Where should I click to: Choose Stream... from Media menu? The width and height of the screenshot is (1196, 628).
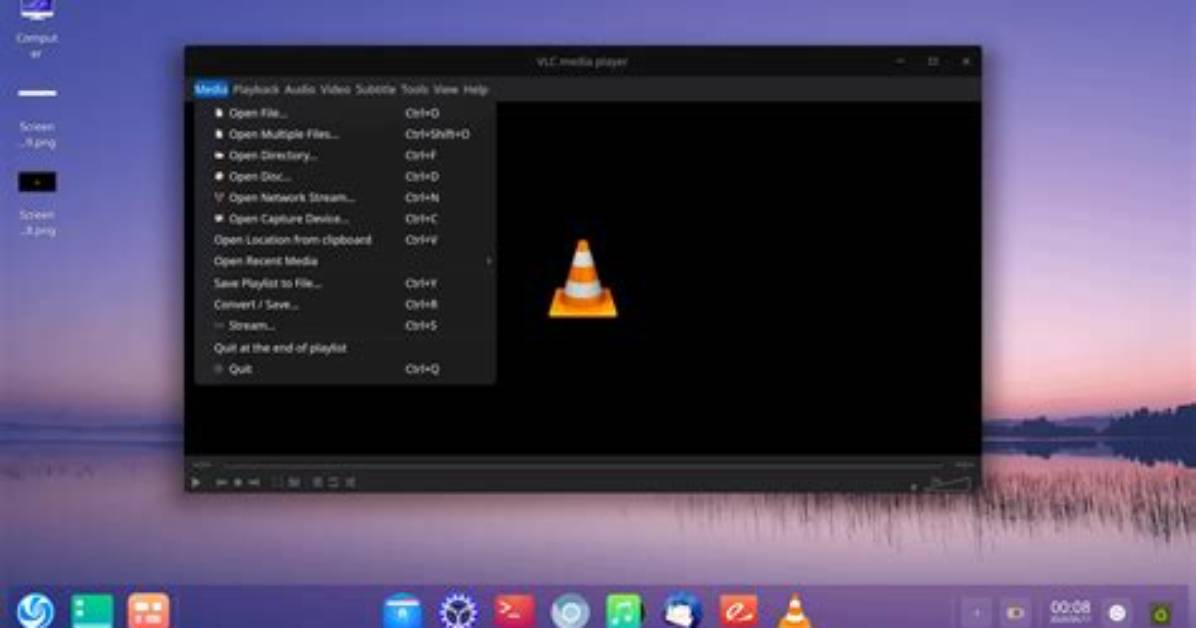tap(345, 326)
